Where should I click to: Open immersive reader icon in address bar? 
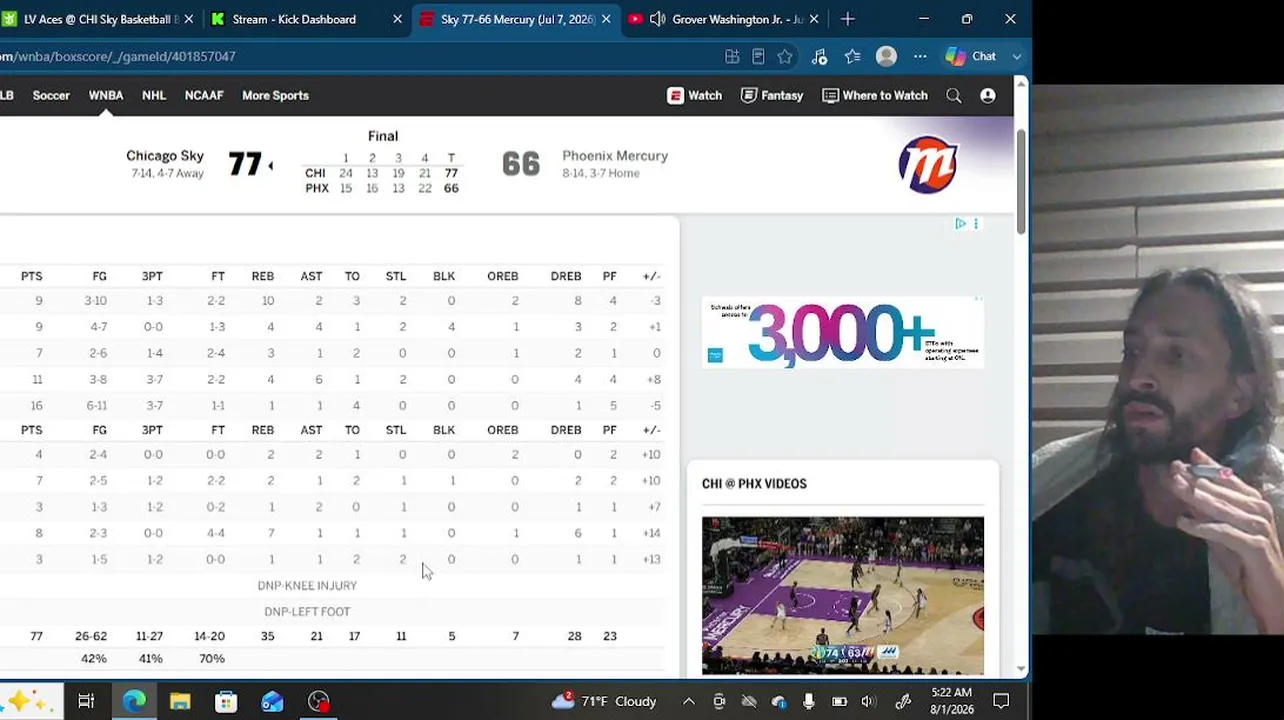tap(758, 57)
